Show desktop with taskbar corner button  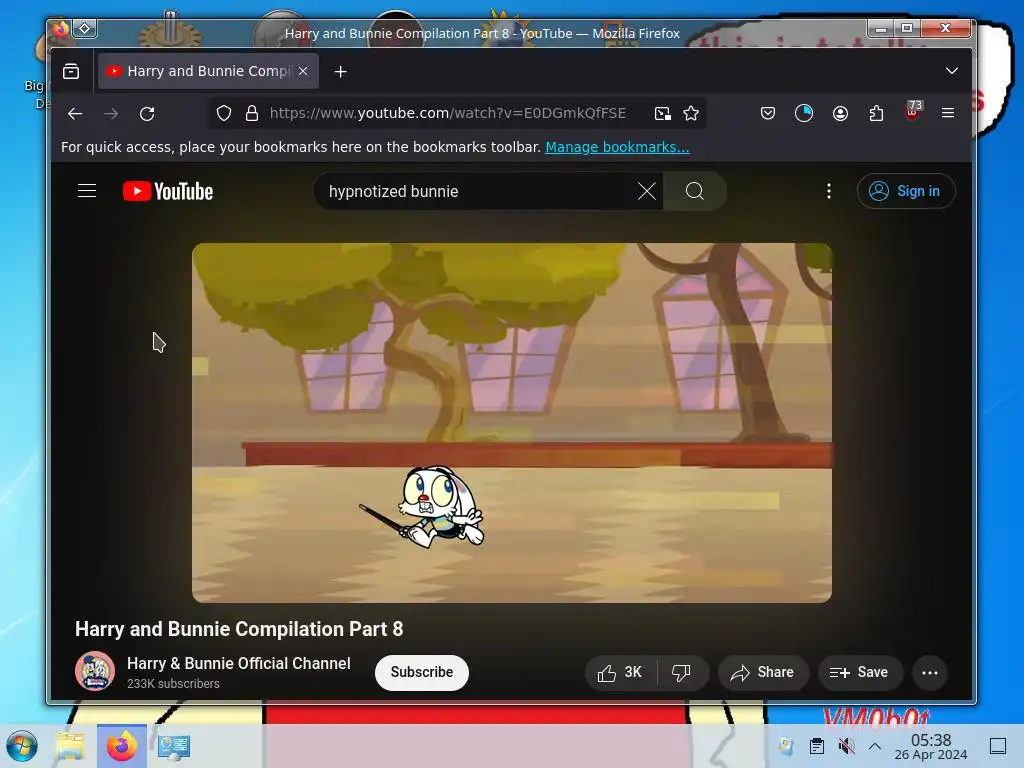(998, 746)
